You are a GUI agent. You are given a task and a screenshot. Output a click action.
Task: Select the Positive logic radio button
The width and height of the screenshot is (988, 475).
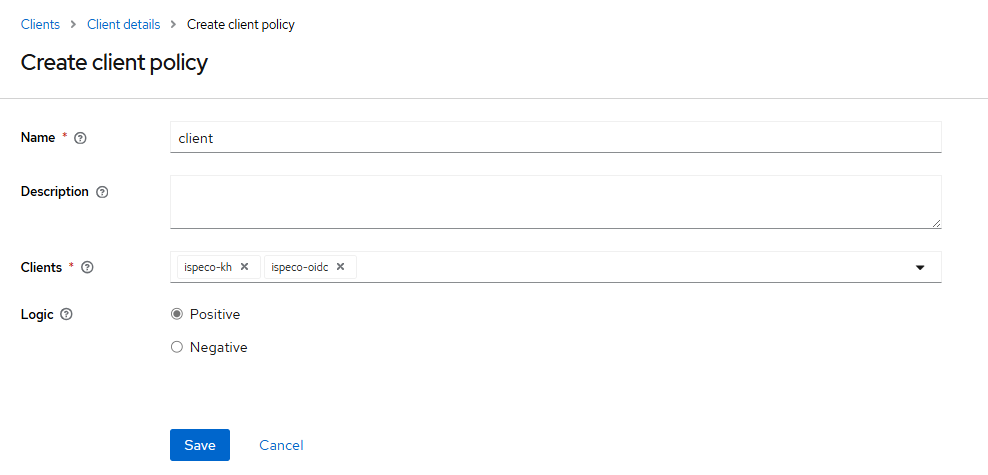coord(177,314)
